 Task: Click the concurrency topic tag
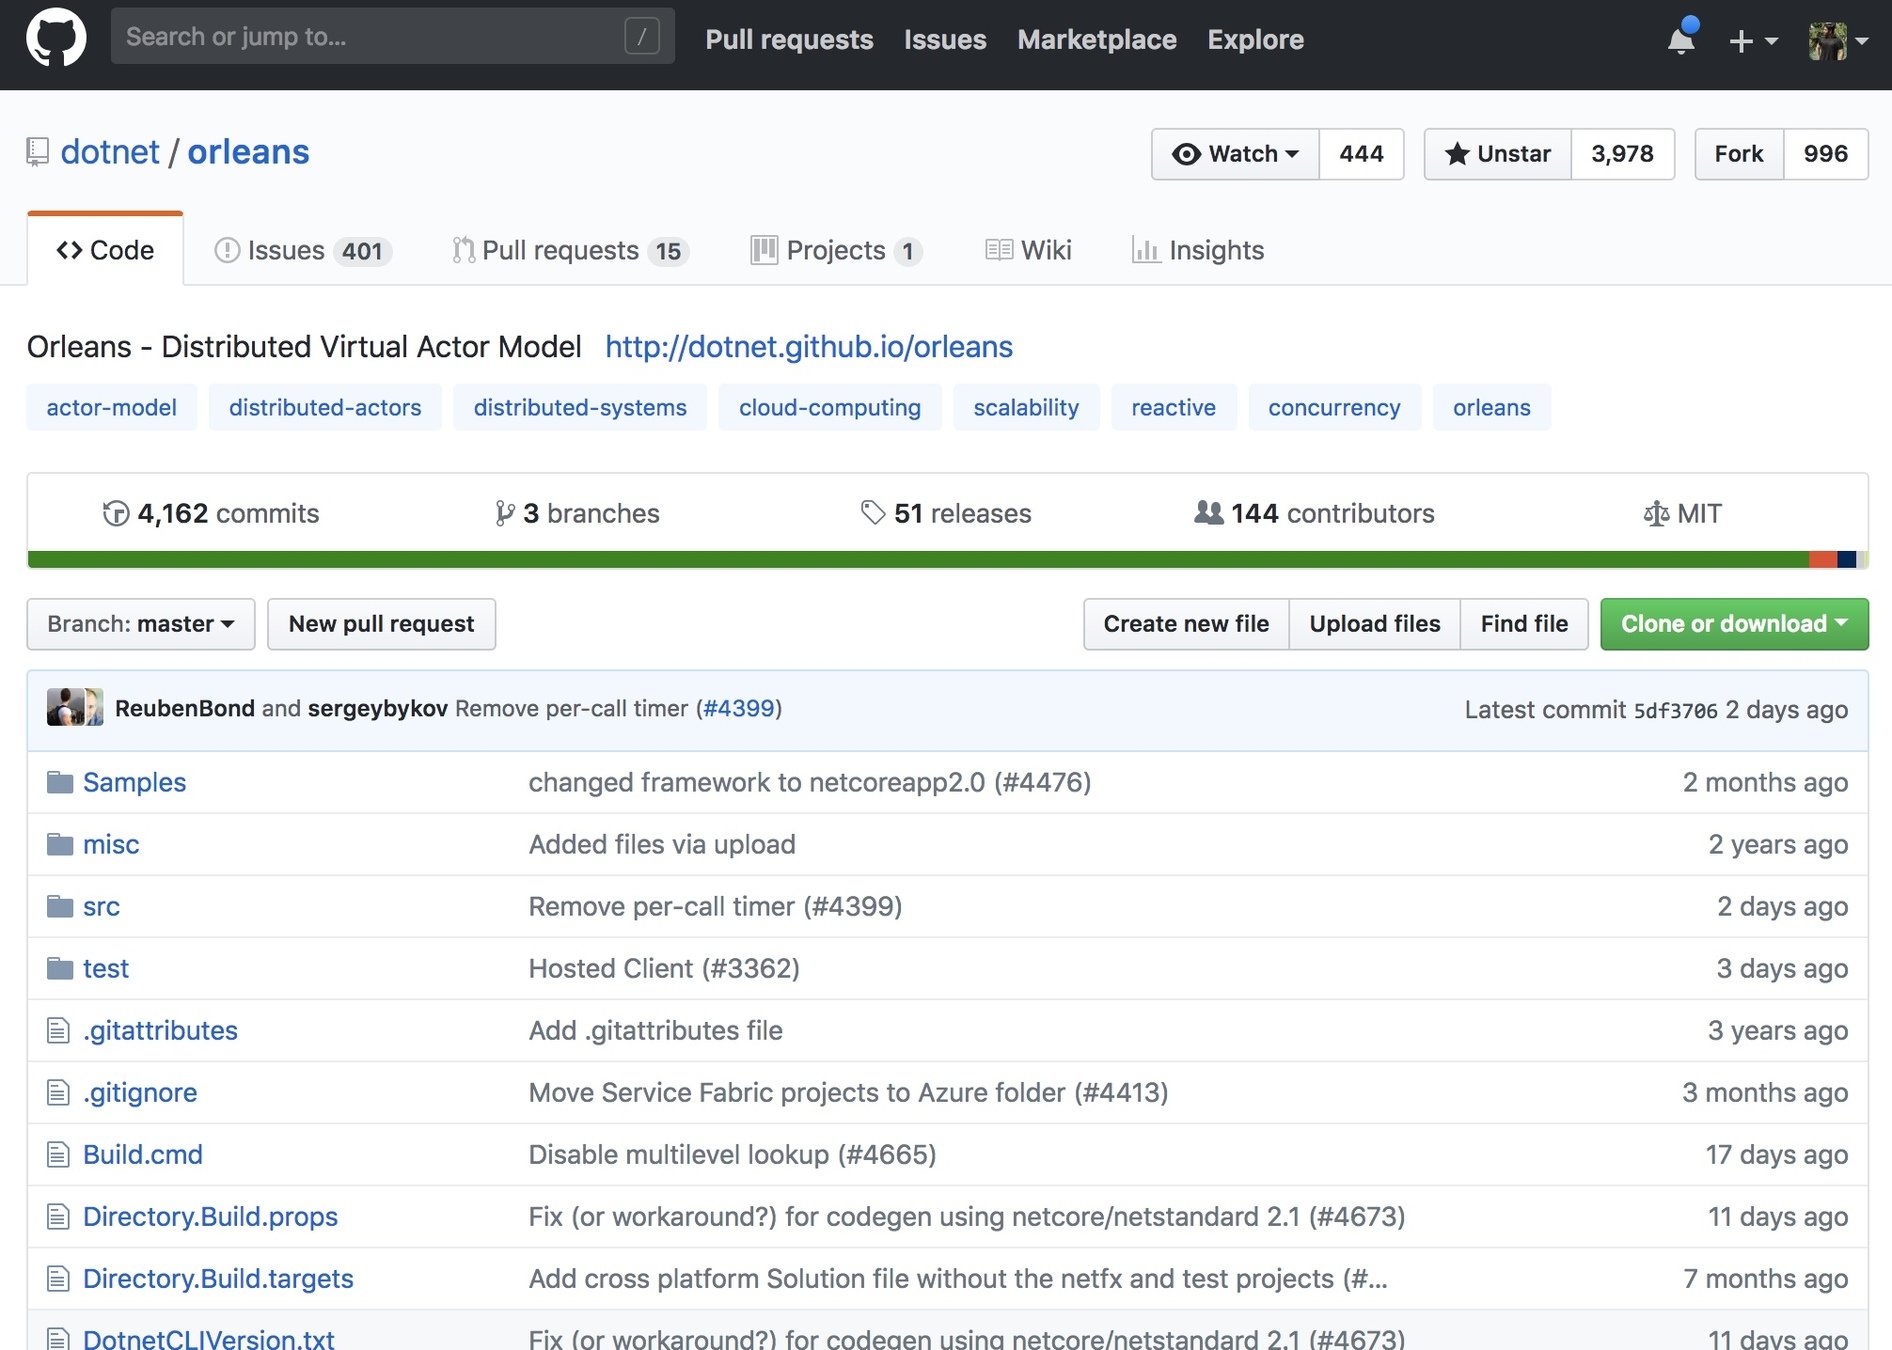(1334, 407)
